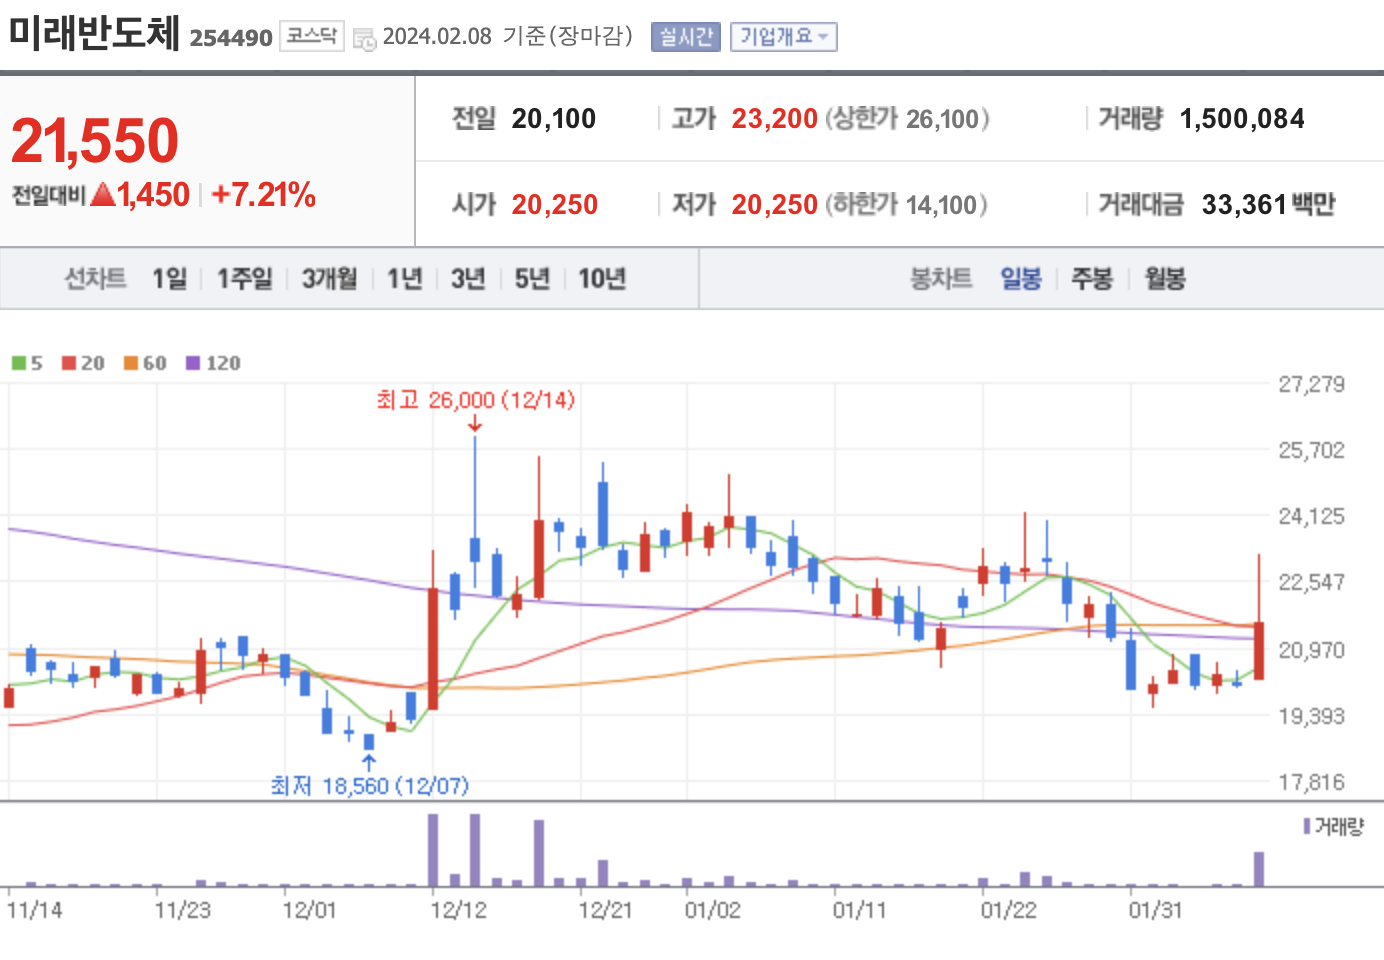Switch to 일봉 daily candle chart
The height and width of the screenshot is (960, 1384).
click(x=1021, y=278)
